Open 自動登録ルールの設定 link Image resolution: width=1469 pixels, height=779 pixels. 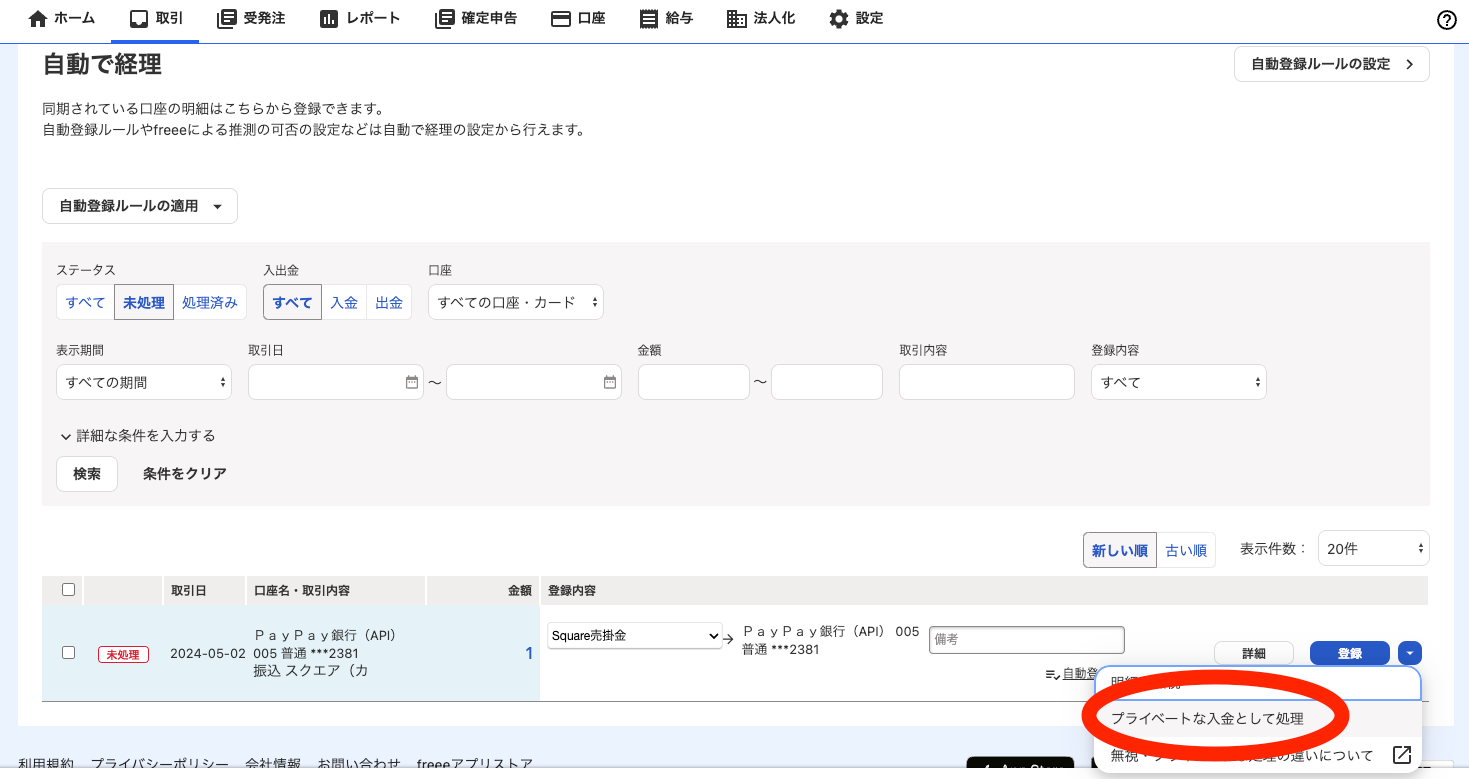tap(1330, 63)
